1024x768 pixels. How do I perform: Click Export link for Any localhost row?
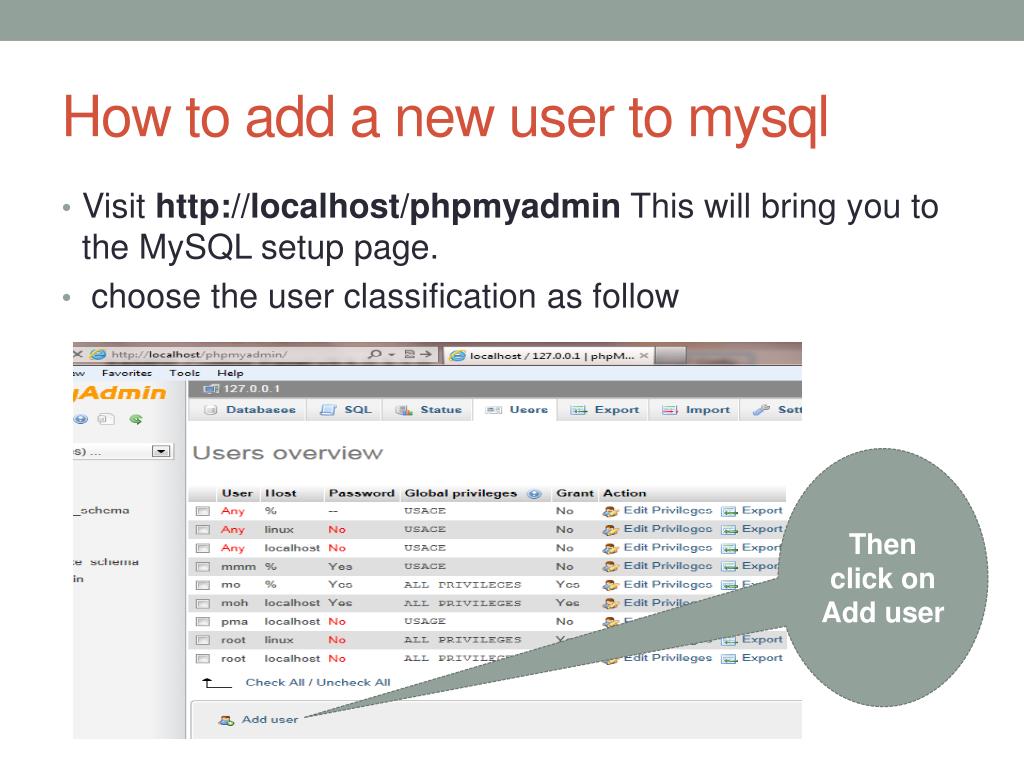(x=761, y=547)
